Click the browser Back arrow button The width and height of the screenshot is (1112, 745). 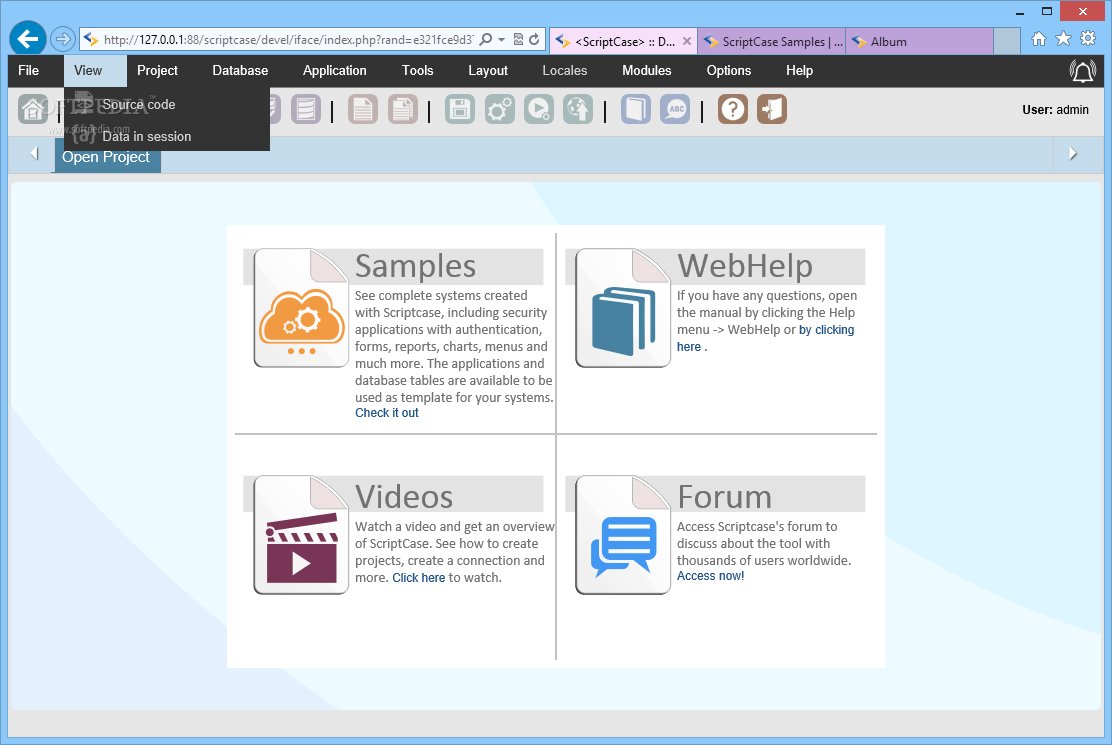28,38
